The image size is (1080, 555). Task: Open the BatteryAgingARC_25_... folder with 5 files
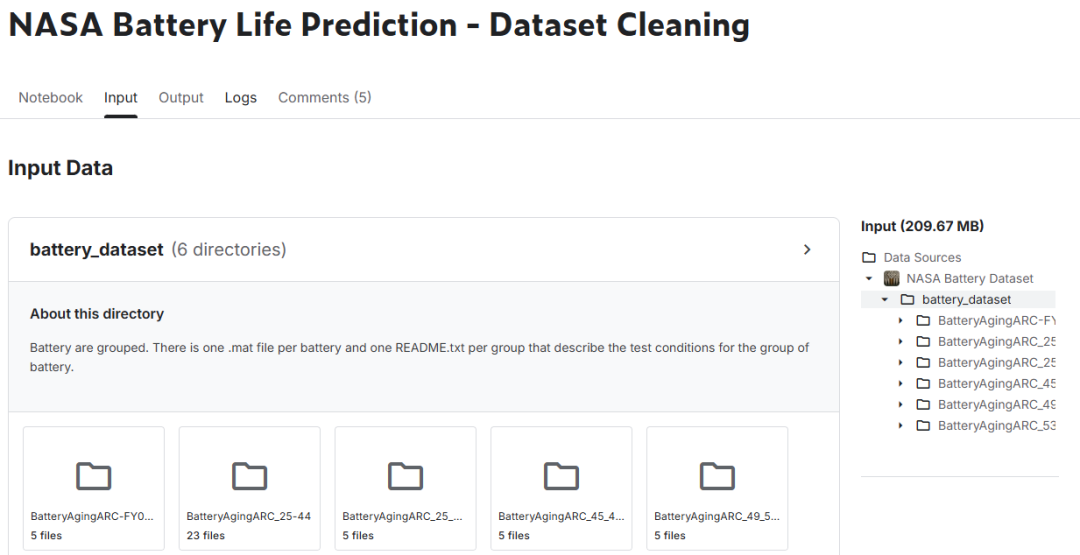click(405, 488)
